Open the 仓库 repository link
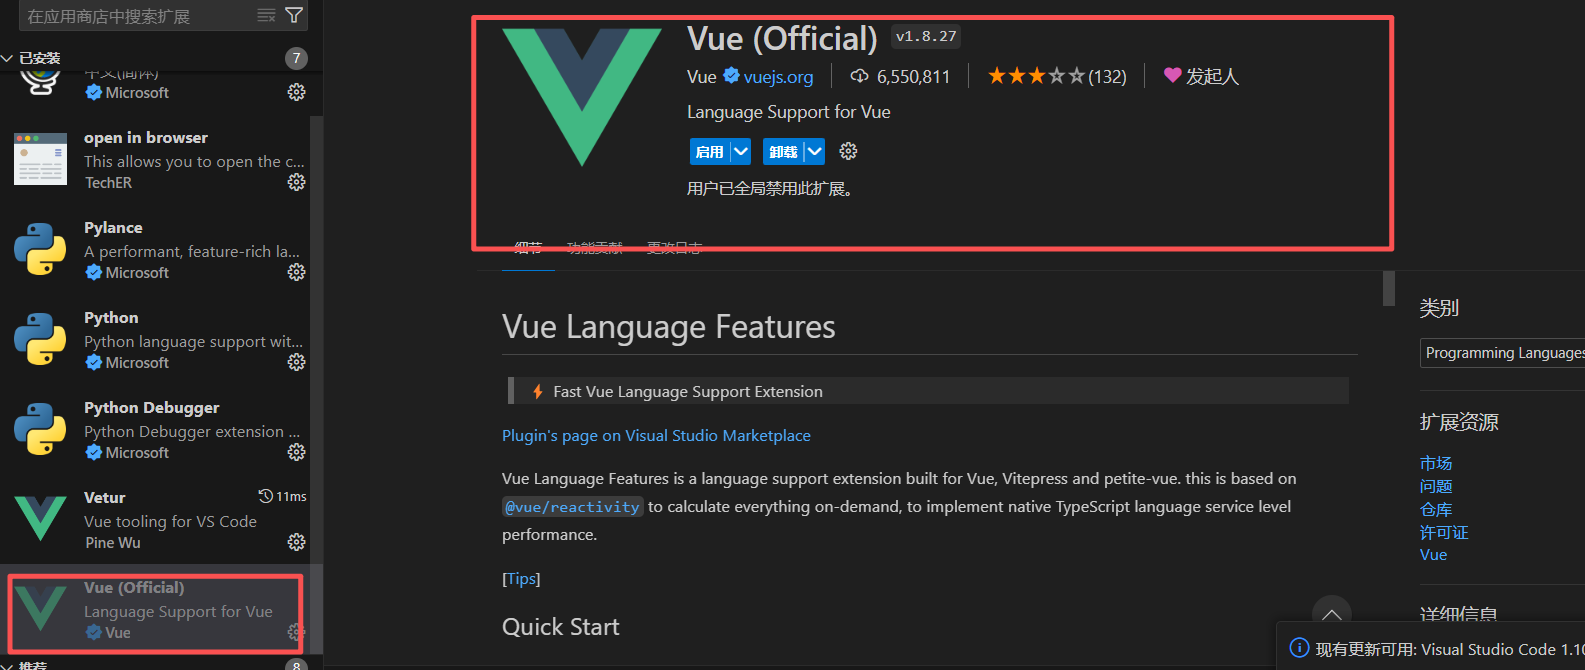This screenshot has height=670, width=1585. tap(1435, 509)
